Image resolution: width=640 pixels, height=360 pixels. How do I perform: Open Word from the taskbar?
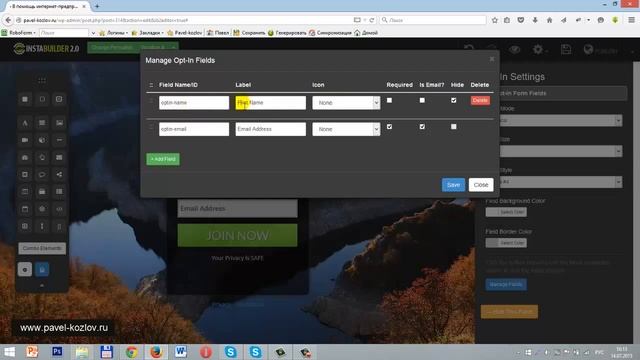coord(181,351)
